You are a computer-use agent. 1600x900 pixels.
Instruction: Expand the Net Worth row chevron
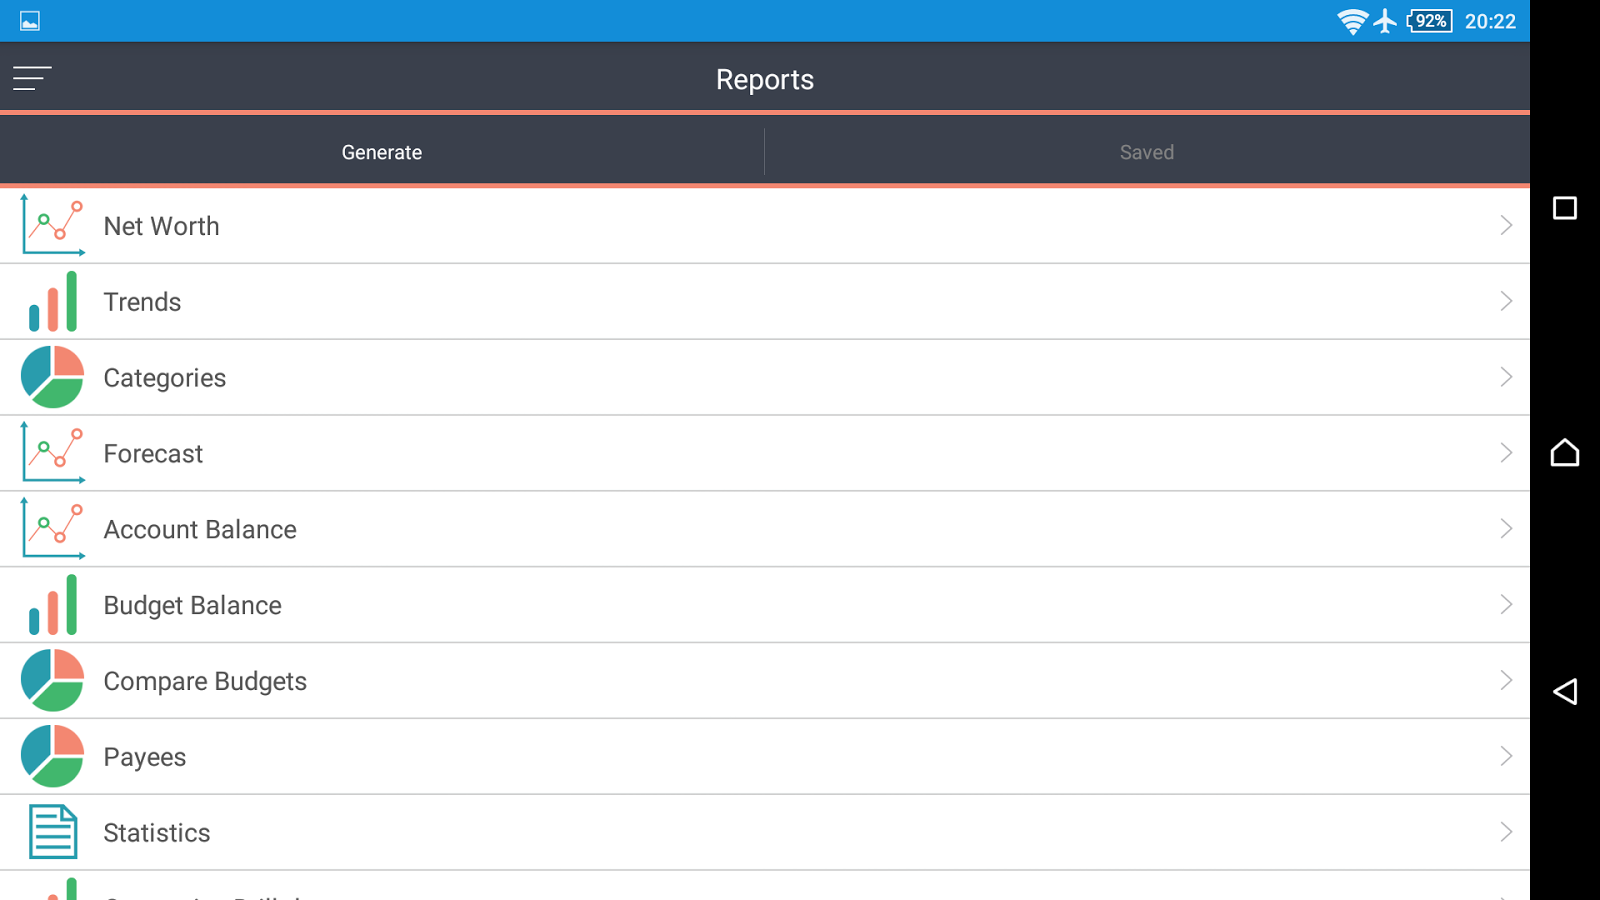point(1505,226)
